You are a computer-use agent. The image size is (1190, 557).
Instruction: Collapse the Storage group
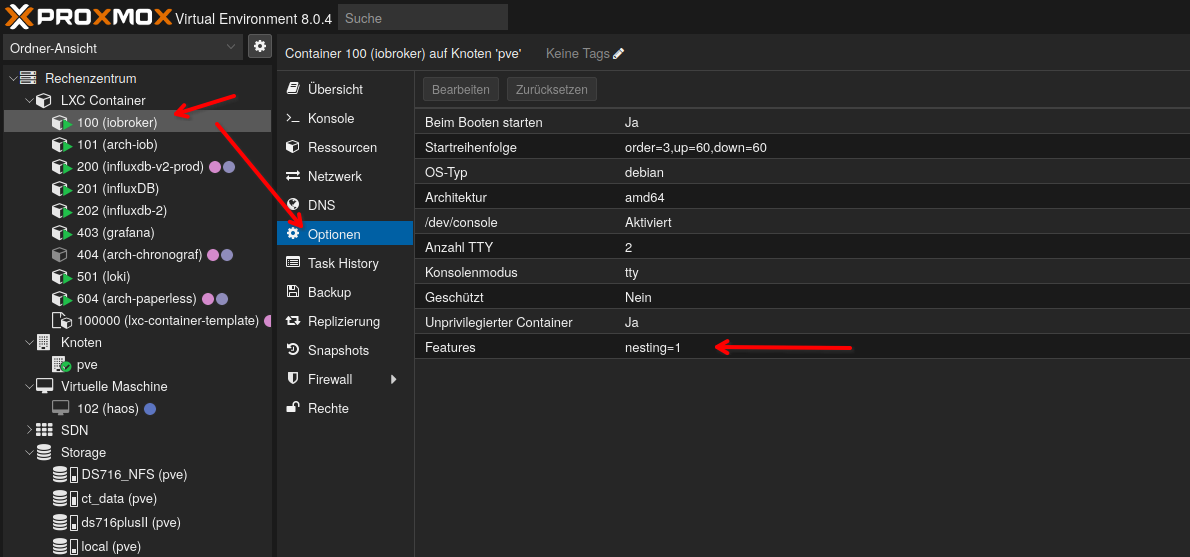pos(29,452)
